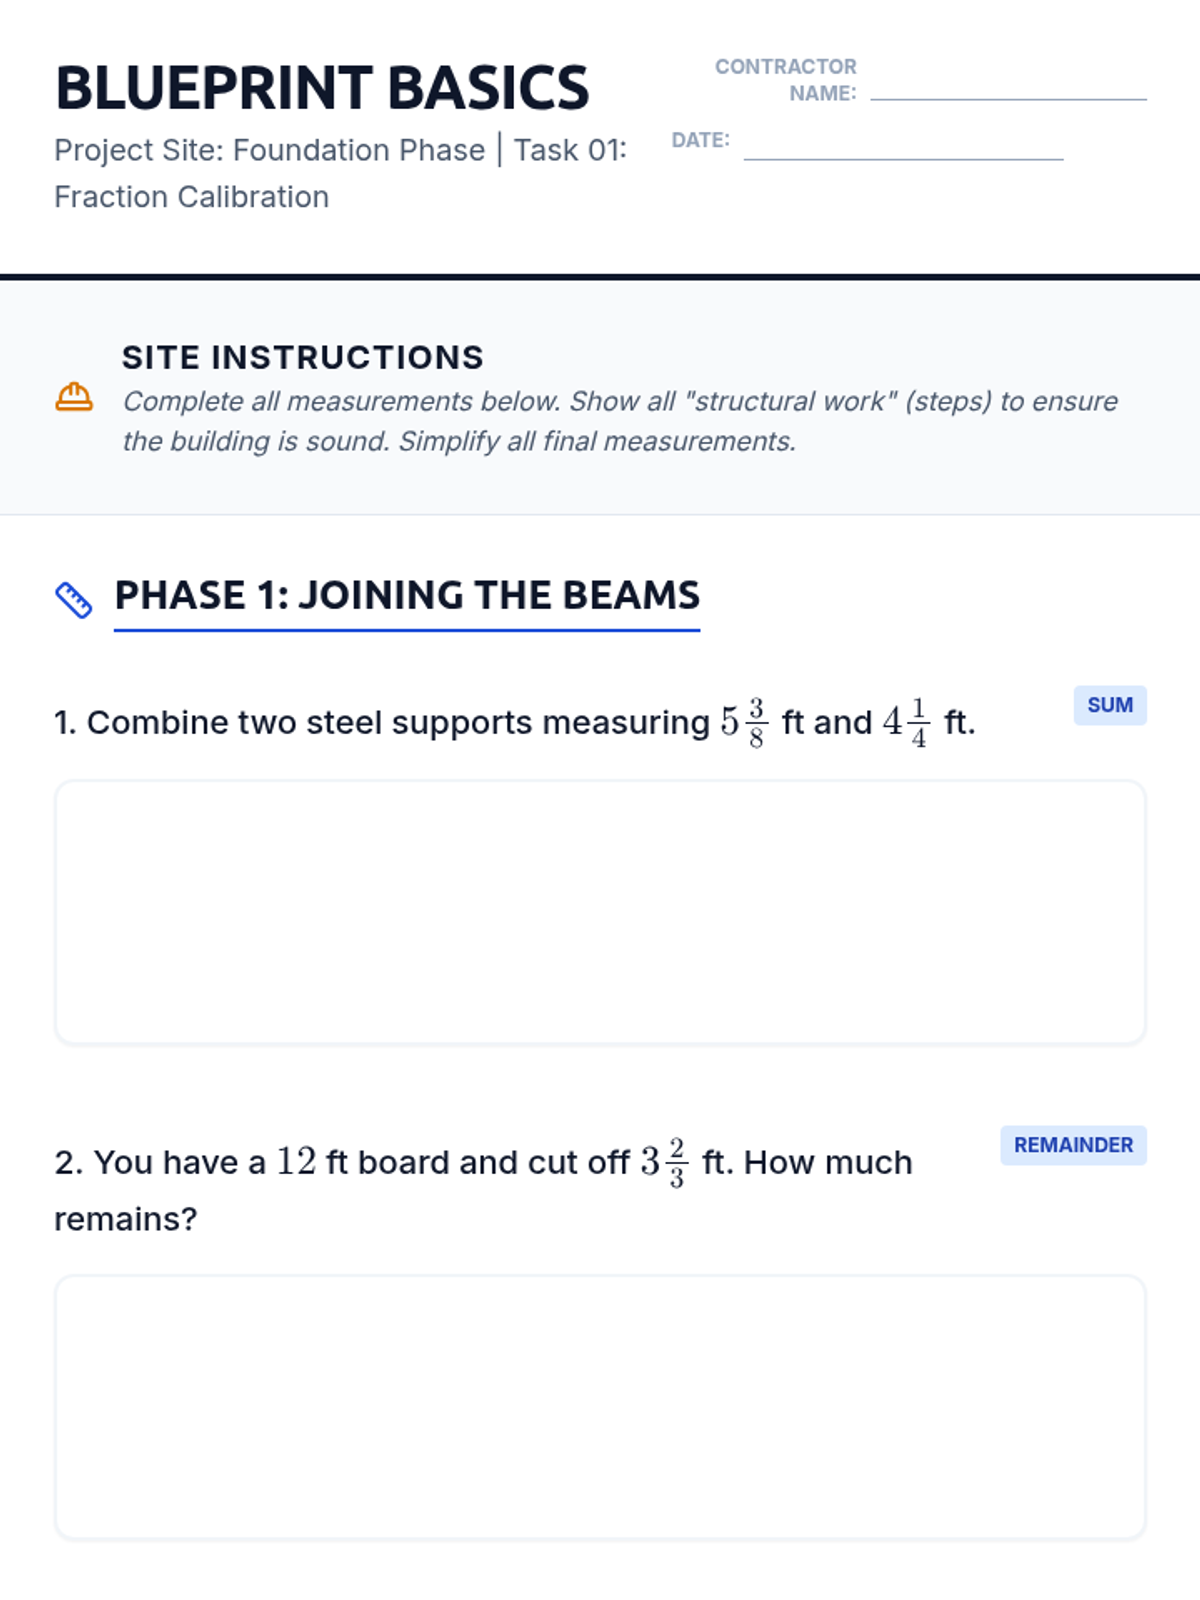Click the answer box for question 1
1200x1600 pixels.
600,913
